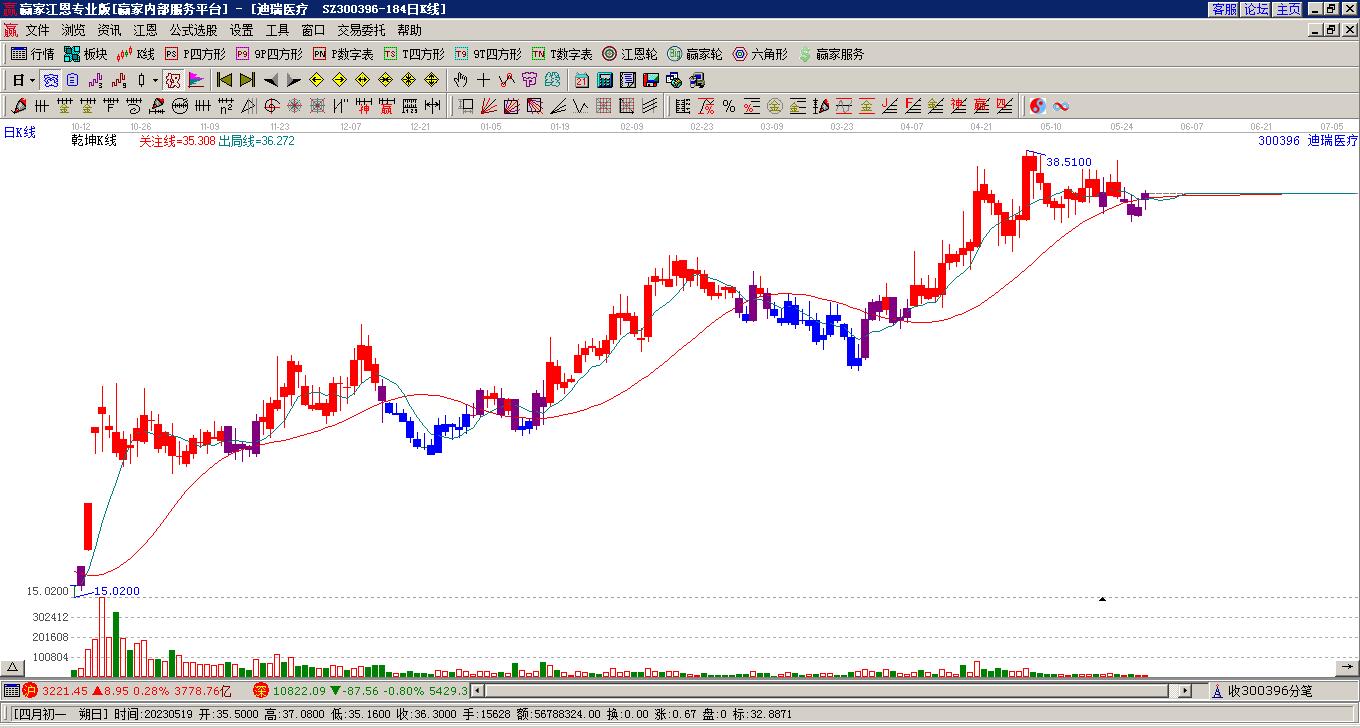Click the circled 金 golden ratio icon
Screen dimensions: 1360x728
(x=775, y=105)
